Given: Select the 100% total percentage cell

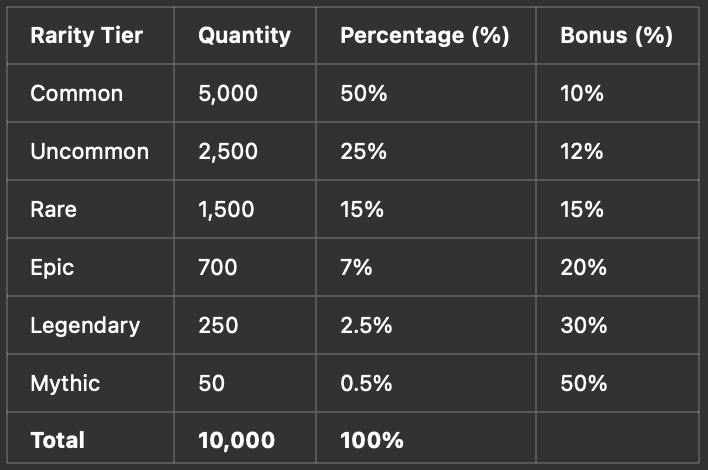Looking at the screenshot, I should coord(371,440).
